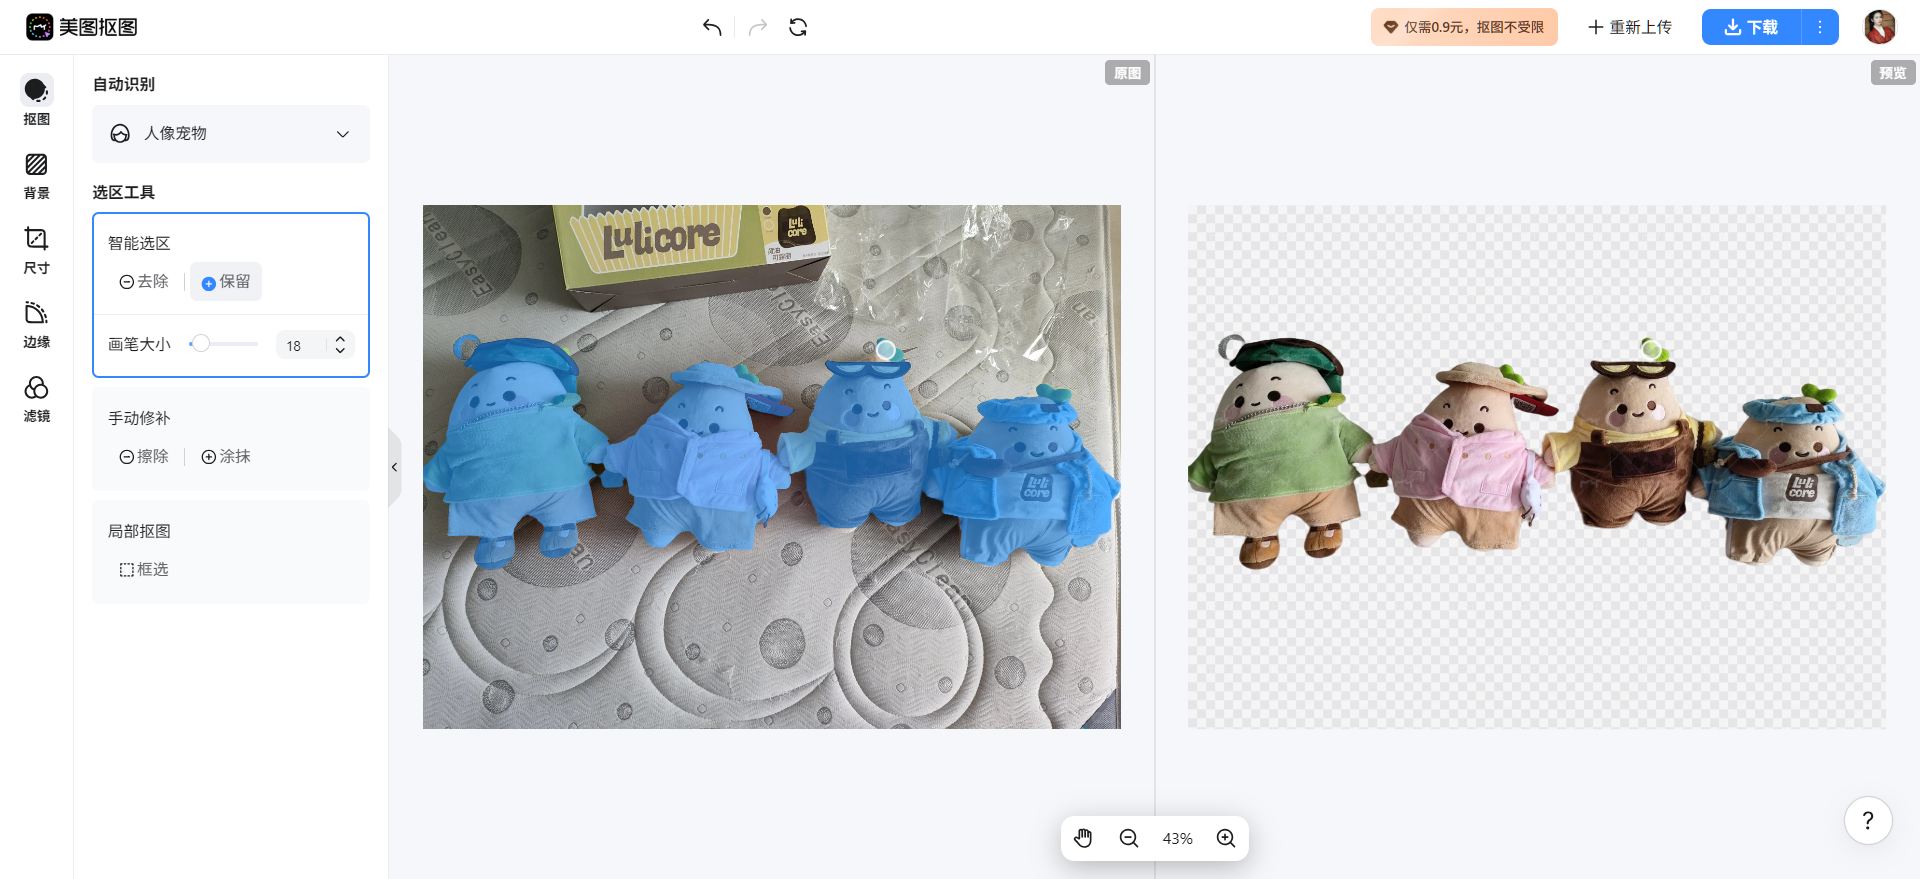The width and height of the screenshot is (1920, 879).
Task: Choose the 框选 box selection tool
Action: (144, 570)
